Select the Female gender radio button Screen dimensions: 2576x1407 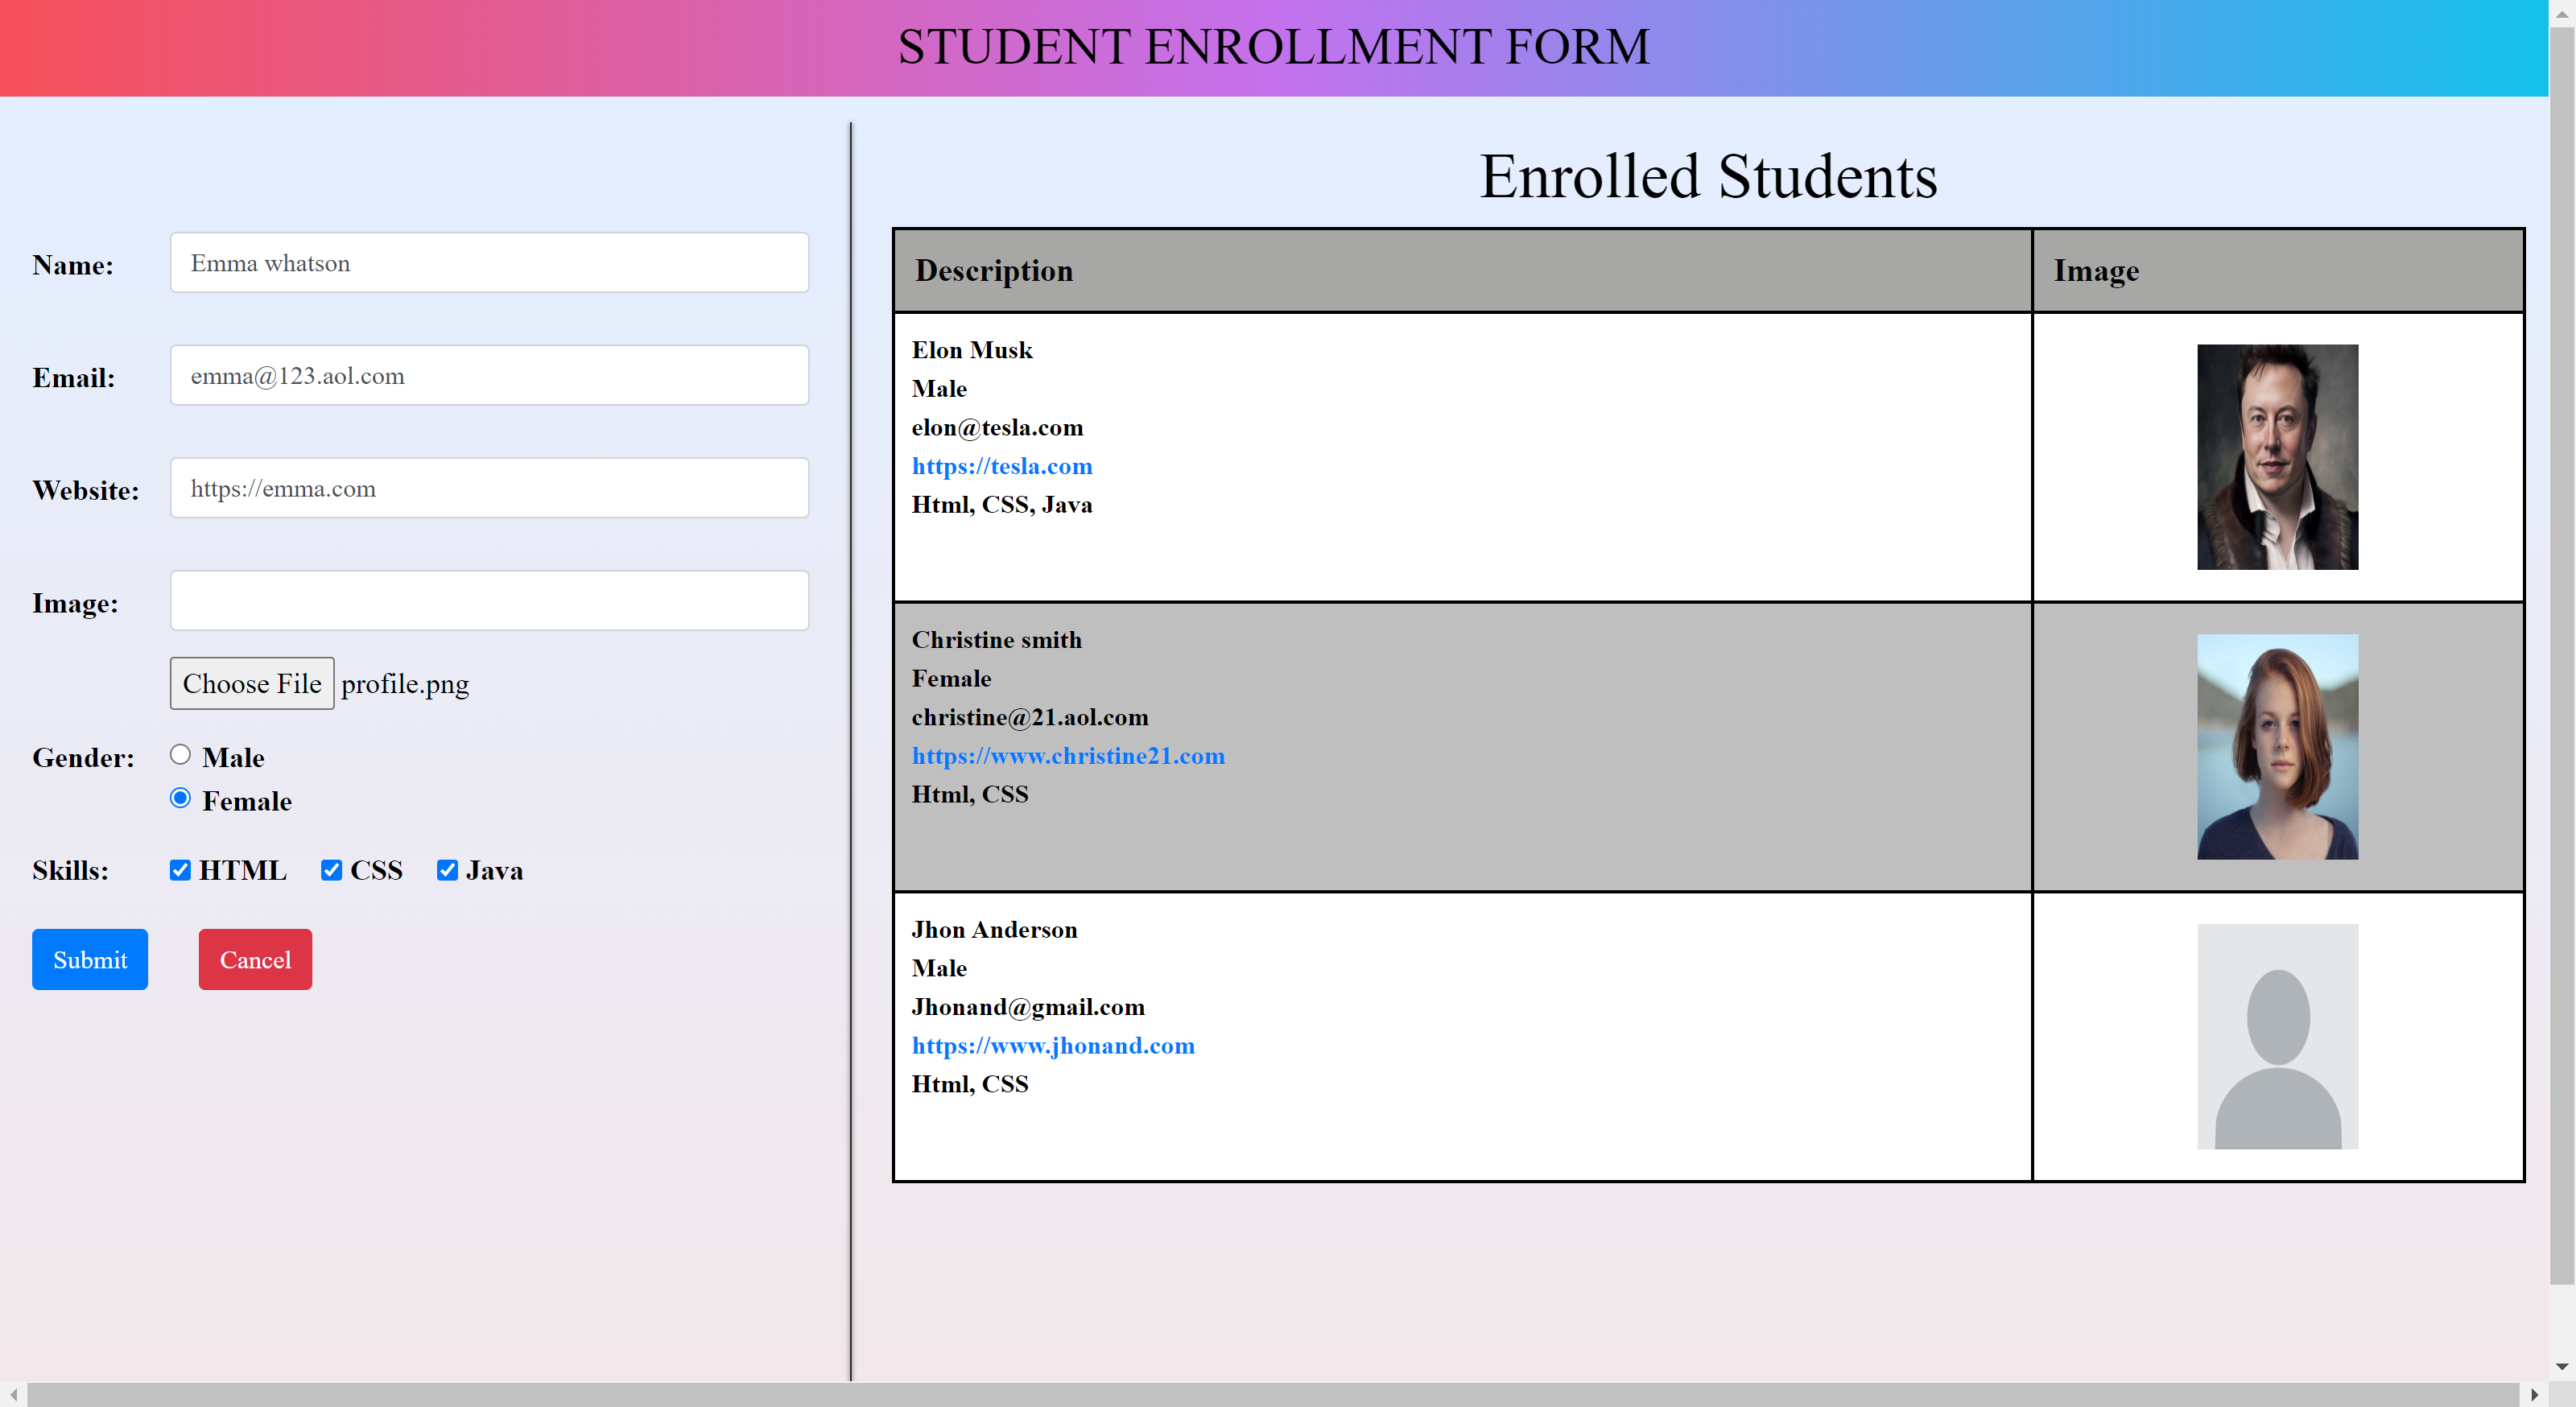pos(180,798)
